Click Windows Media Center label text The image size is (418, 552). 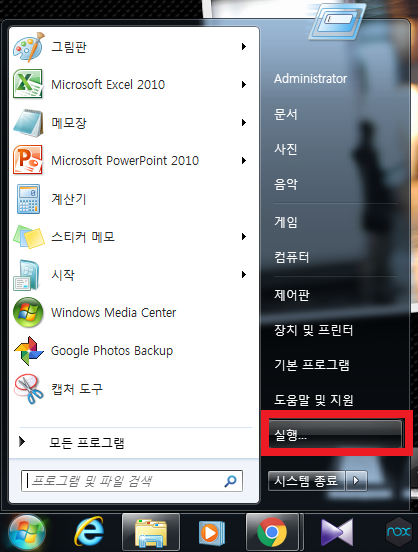(113, 313)
